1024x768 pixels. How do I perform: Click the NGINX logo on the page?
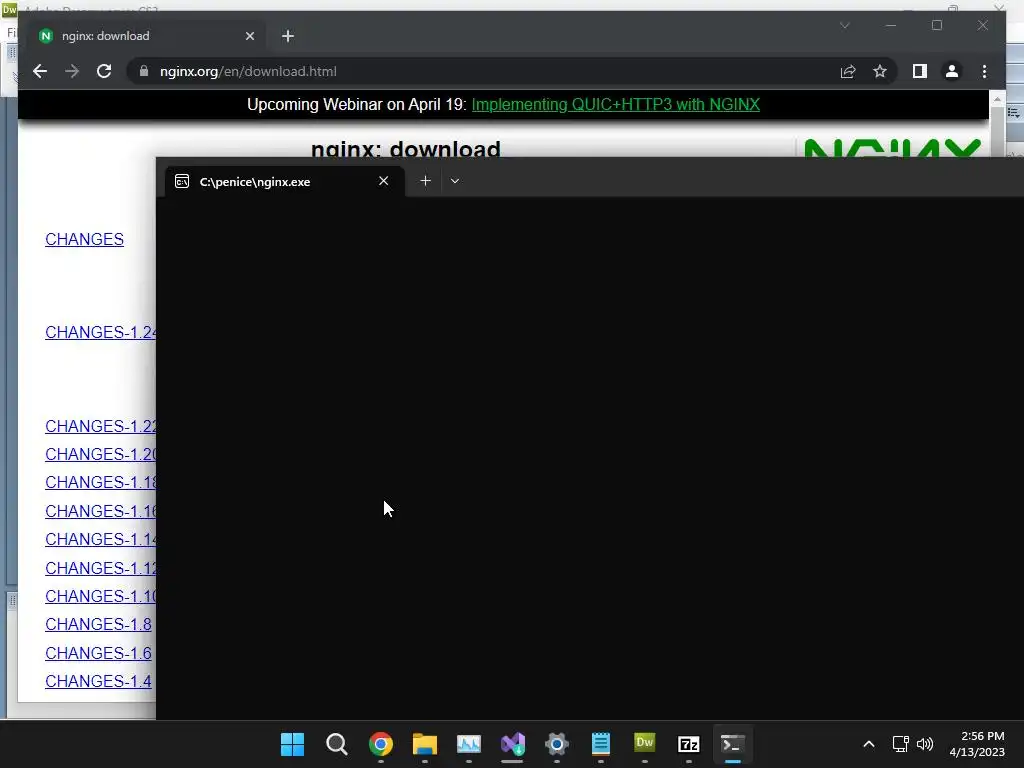coord(892,147)
